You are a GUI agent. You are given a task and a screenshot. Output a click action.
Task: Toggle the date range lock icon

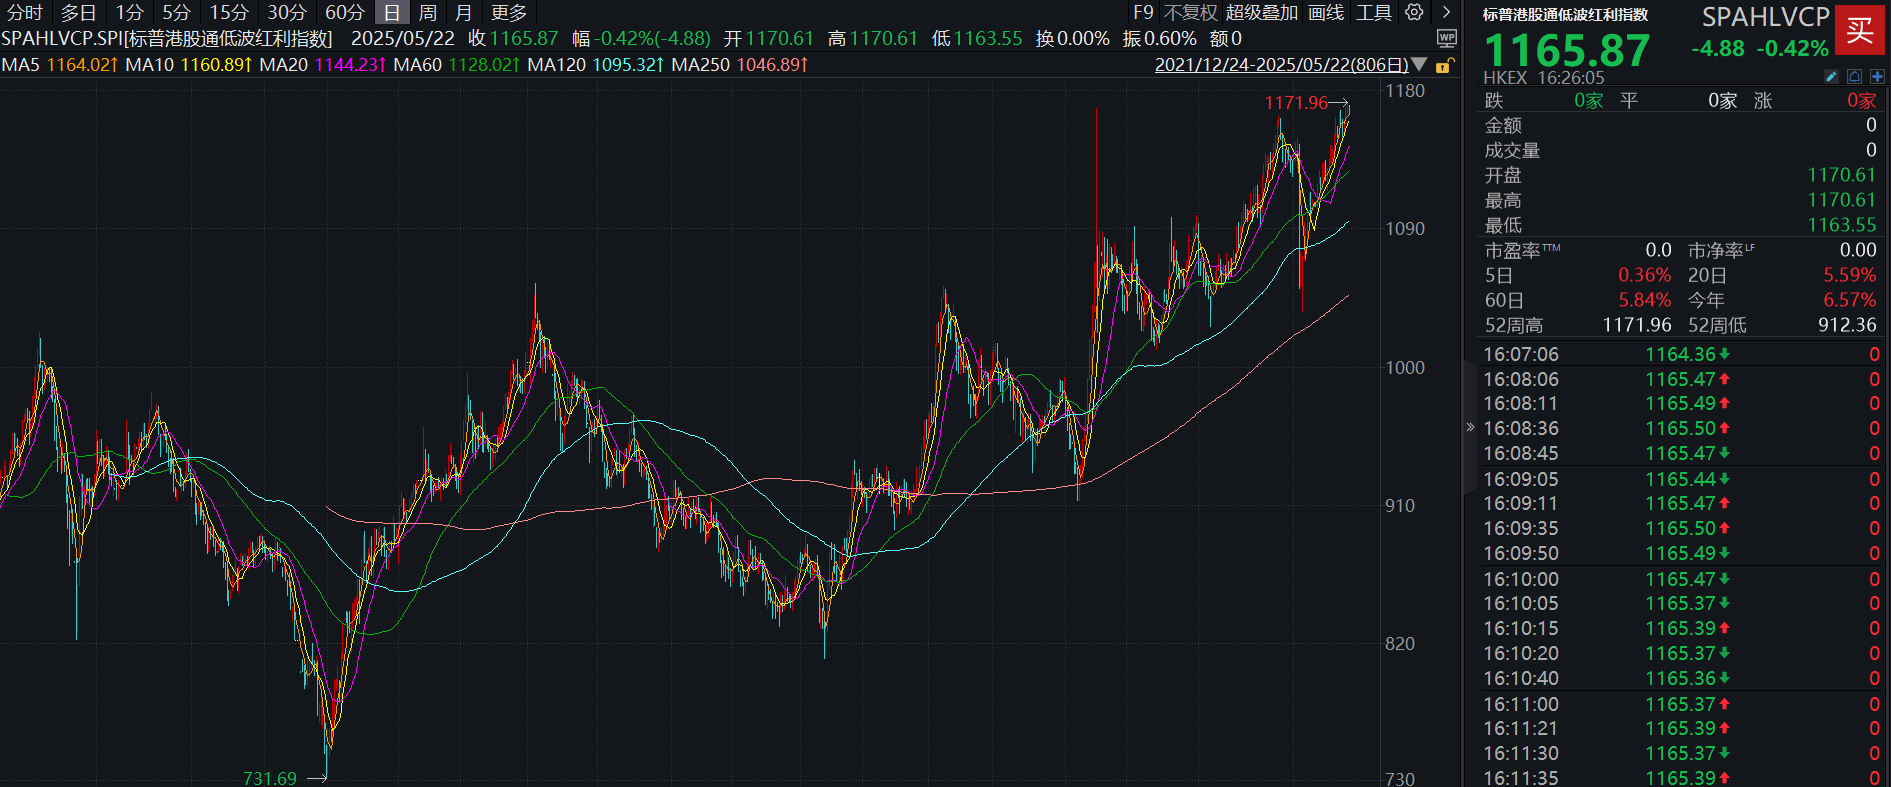1443,66
